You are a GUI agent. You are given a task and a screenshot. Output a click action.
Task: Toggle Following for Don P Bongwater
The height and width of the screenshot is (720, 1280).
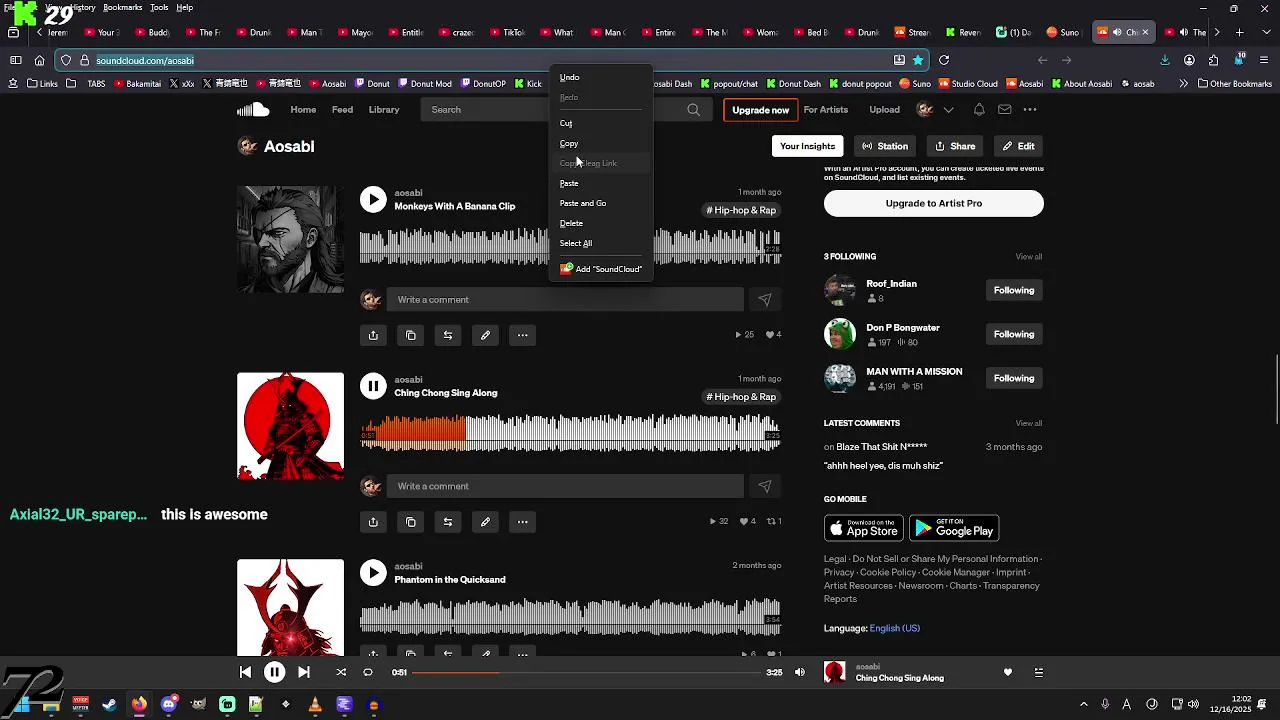pos(1013,334)
